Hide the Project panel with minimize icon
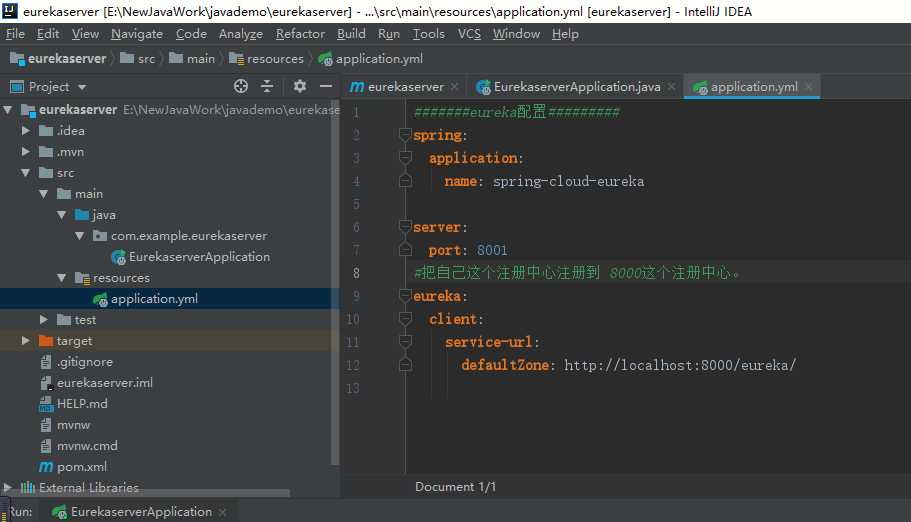 (324, 86)
